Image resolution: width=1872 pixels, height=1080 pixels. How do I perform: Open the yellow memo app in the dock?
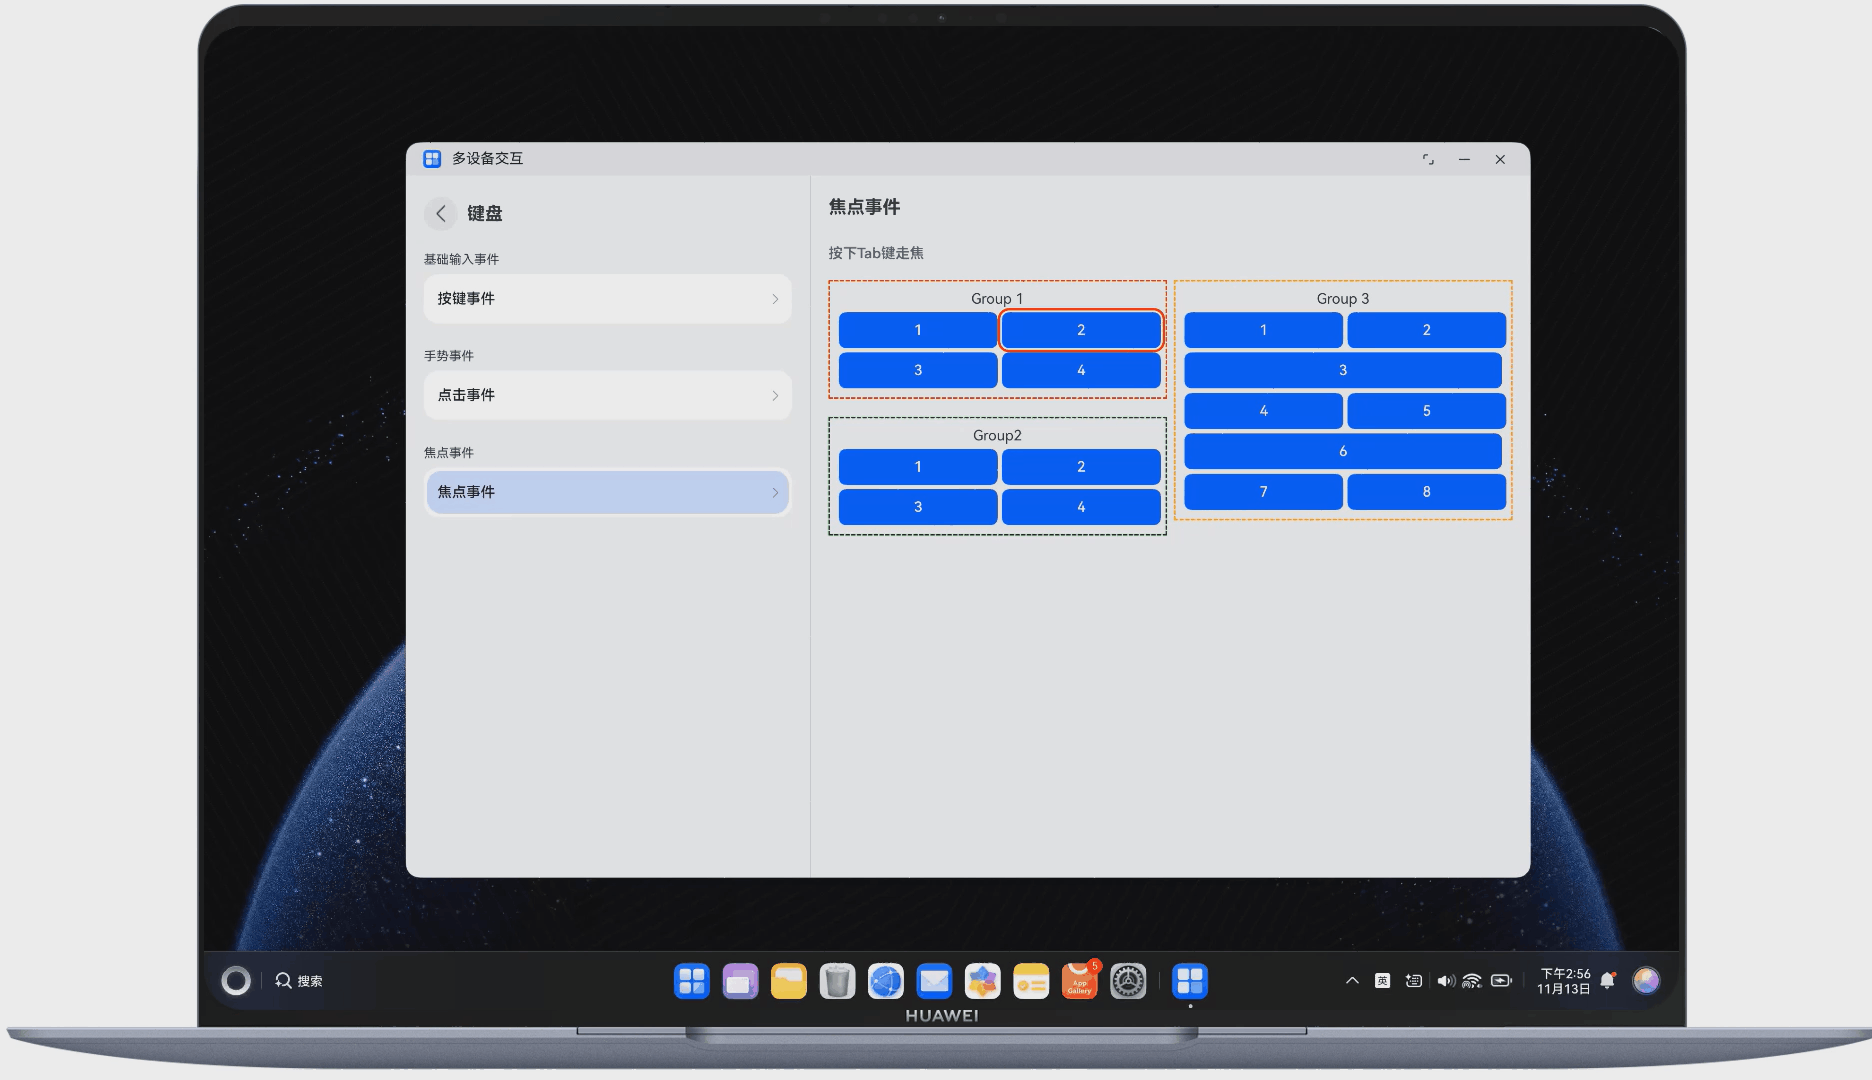point(1030,981)
